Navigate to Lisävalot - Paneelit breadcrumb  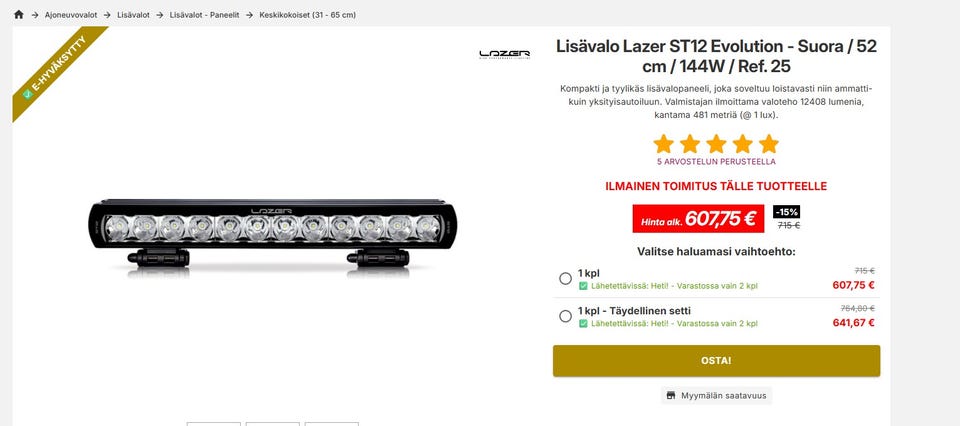coord(204,15)
